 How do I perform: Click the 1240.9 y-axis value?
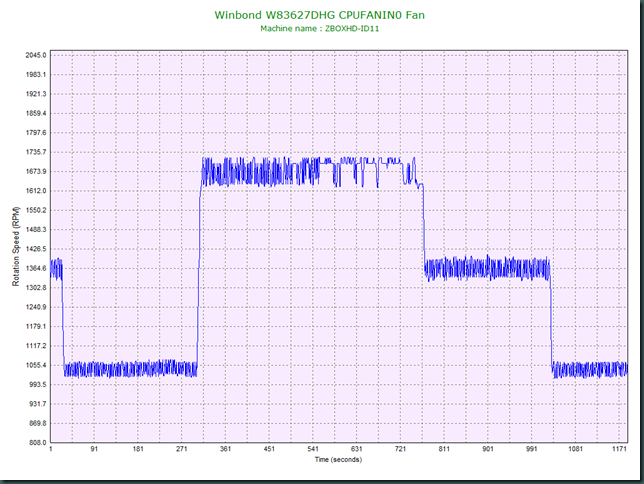pyautogui.click(x=36, y=307)
